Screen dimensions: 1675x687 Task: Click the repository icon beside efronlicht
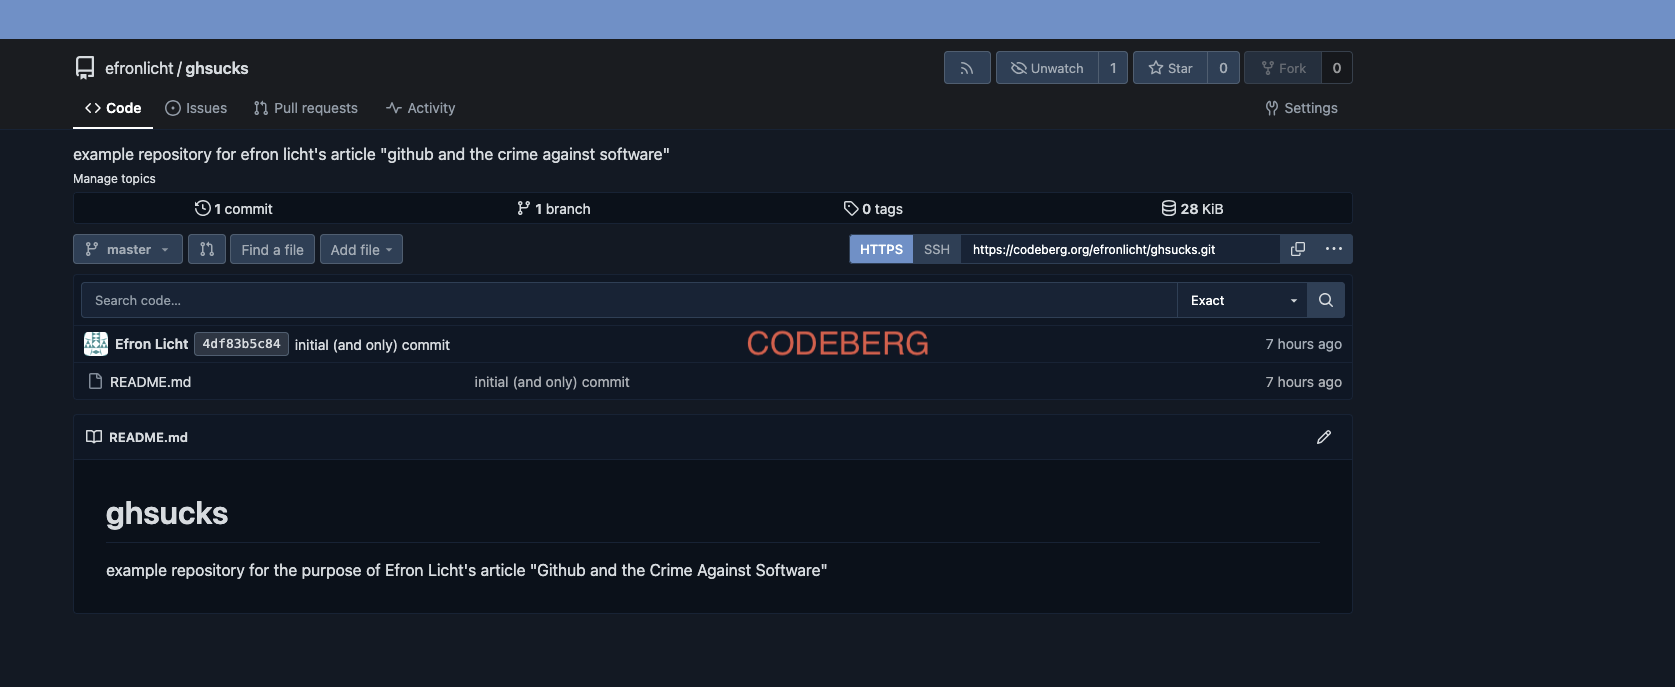tap(85, 68)
